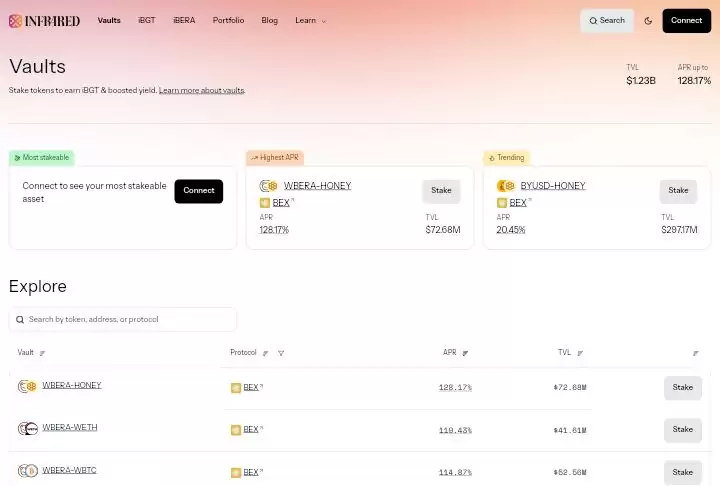Click 118.43% APR in WBERA-WETH row
This screenshot has height=486, width=720.
click(x=455, y=430)
